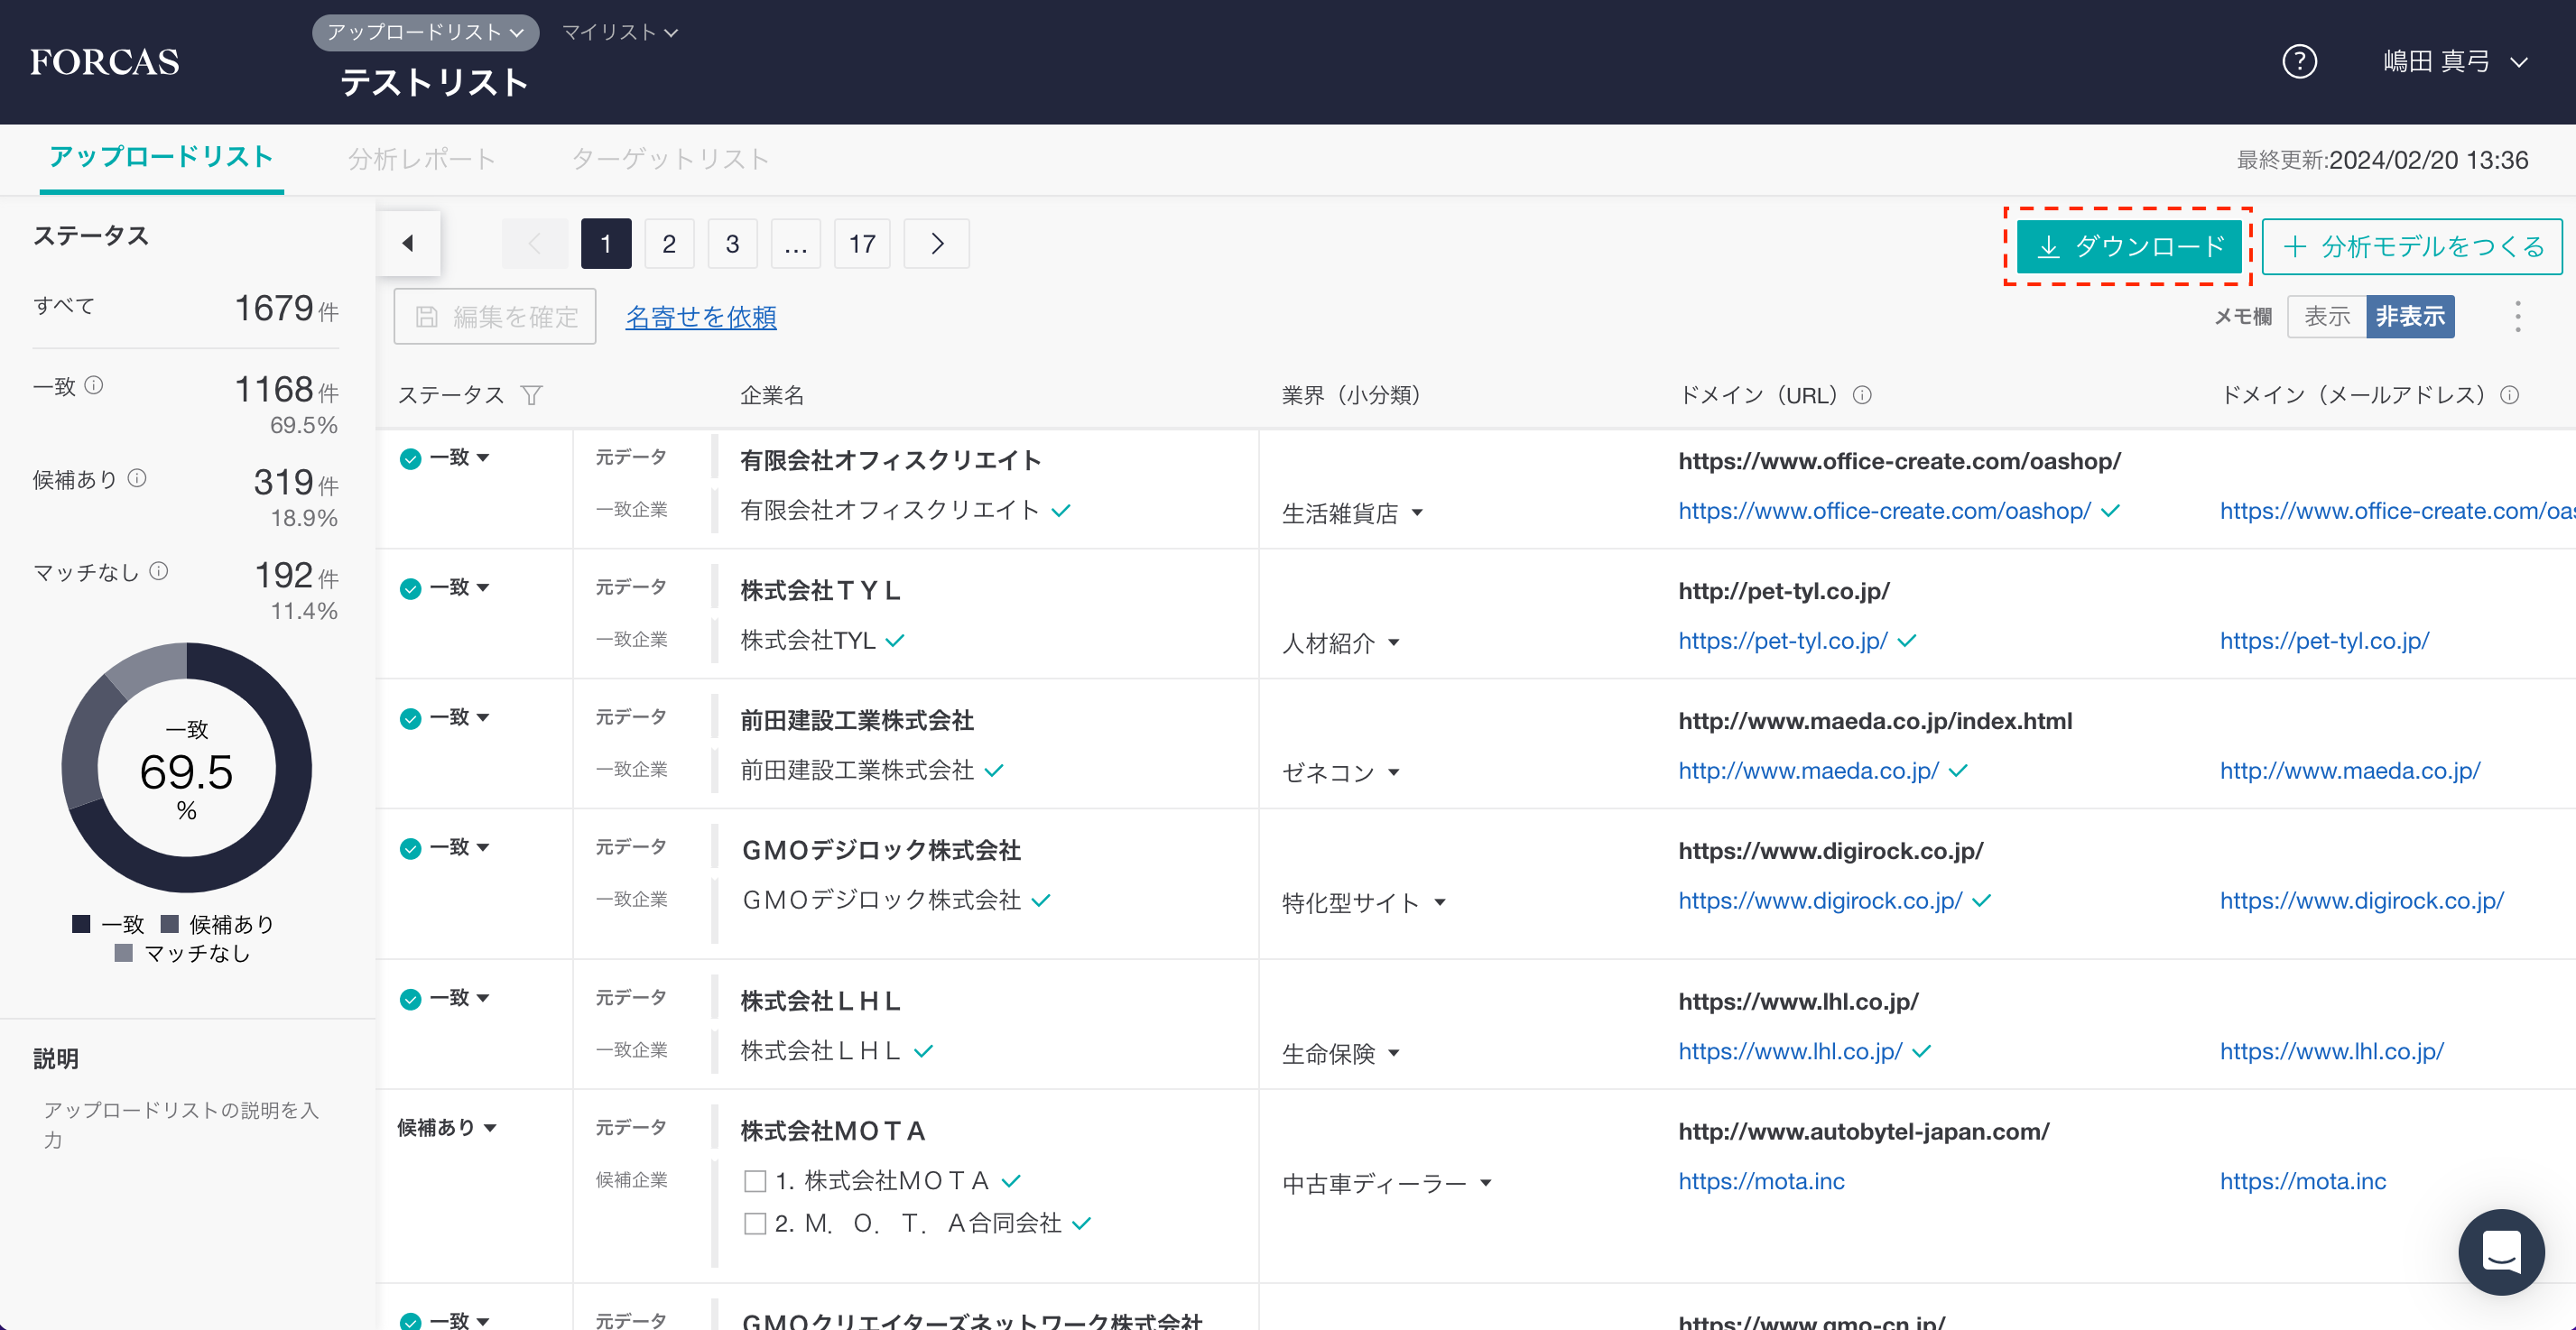The width and height of the screenshot is (2576, 1330).
Task: Switch to ターゲットリスト tab
Action: tap(670, 159)
